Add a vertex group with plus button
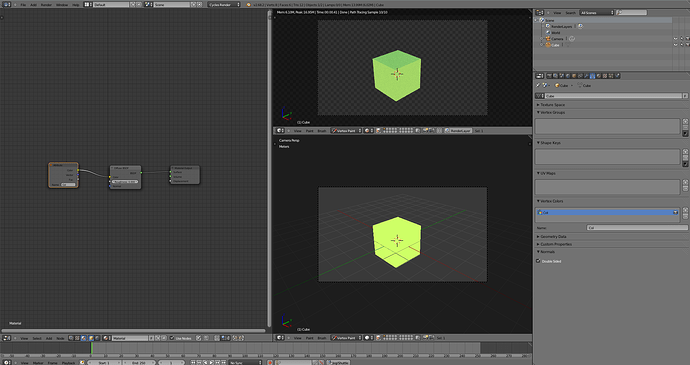The width and height of the screenshot is (690, 365). 685,121
